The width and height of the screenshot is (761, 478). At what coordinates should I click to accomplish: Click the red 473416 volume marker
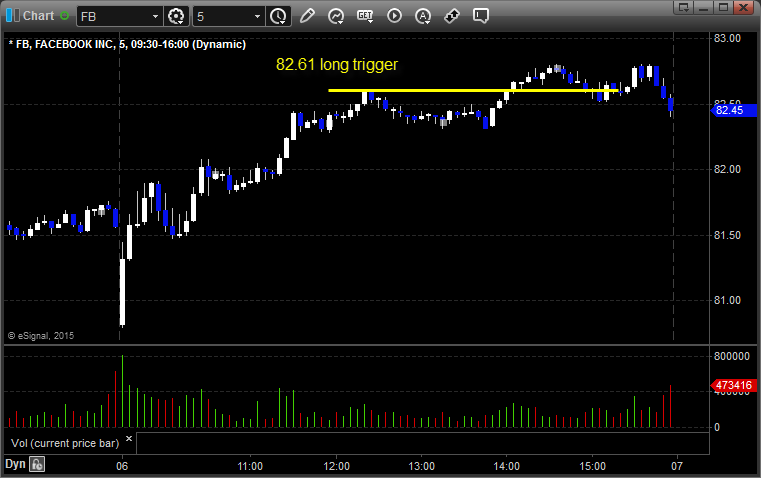pyautogui.click(x=734, y=385)
